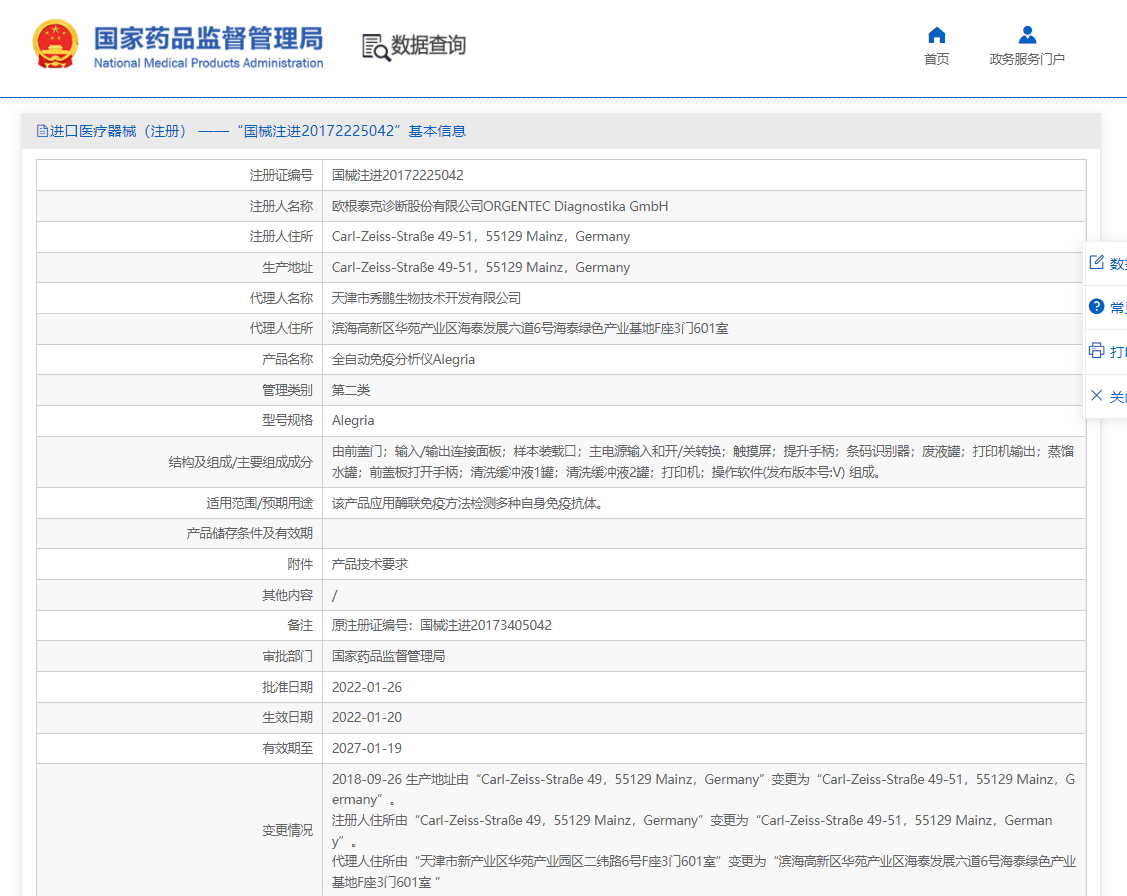1127x896 pixels.
Task: Click 代理人住所 address 滨海高新区 value
Action: pos(530,328)
